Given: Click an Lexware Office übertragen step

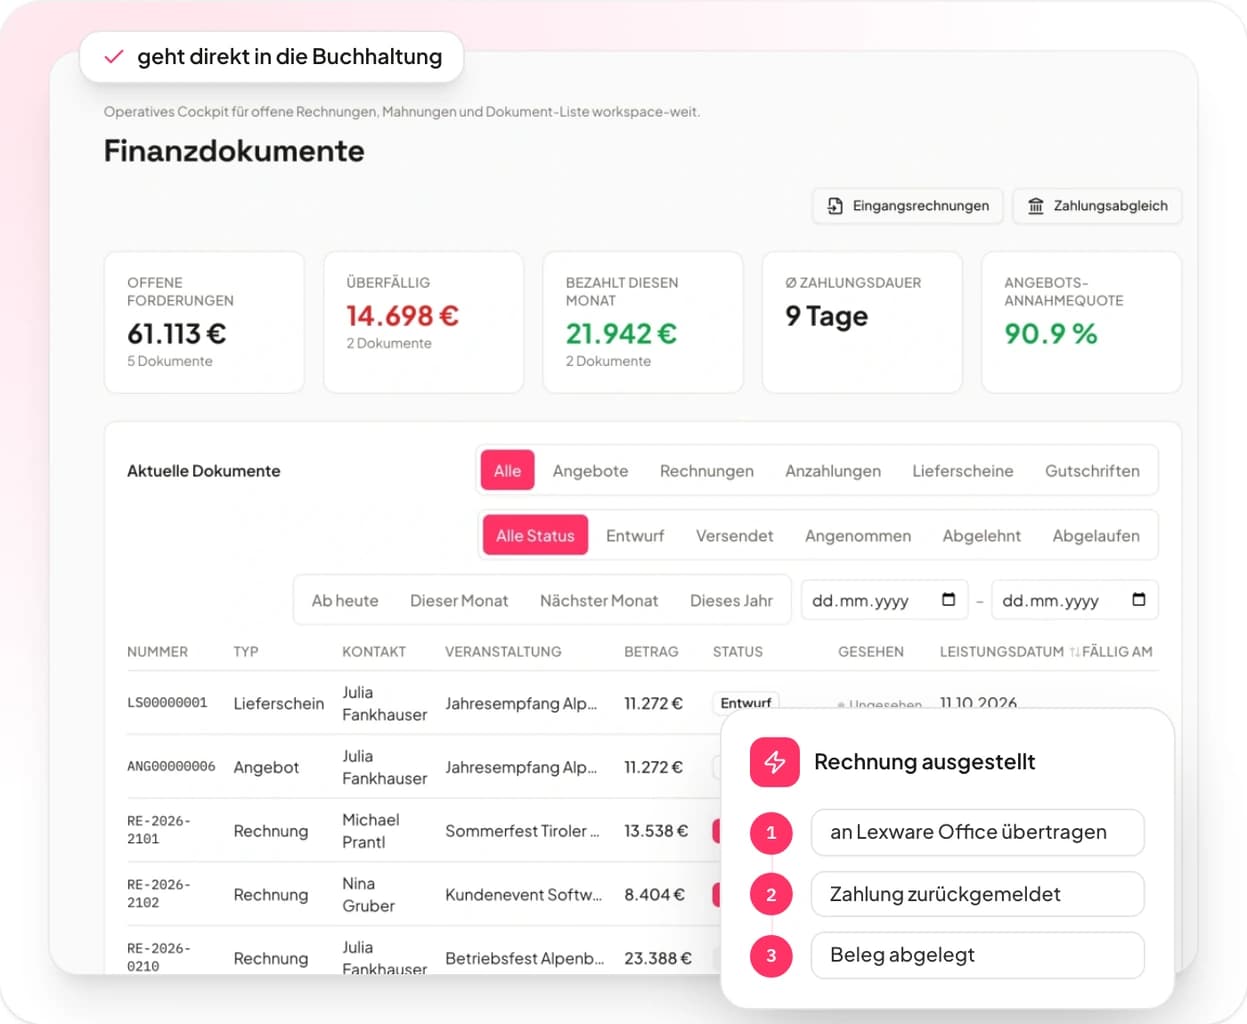Looking at the screenshot, I should (x=977, y=832).
